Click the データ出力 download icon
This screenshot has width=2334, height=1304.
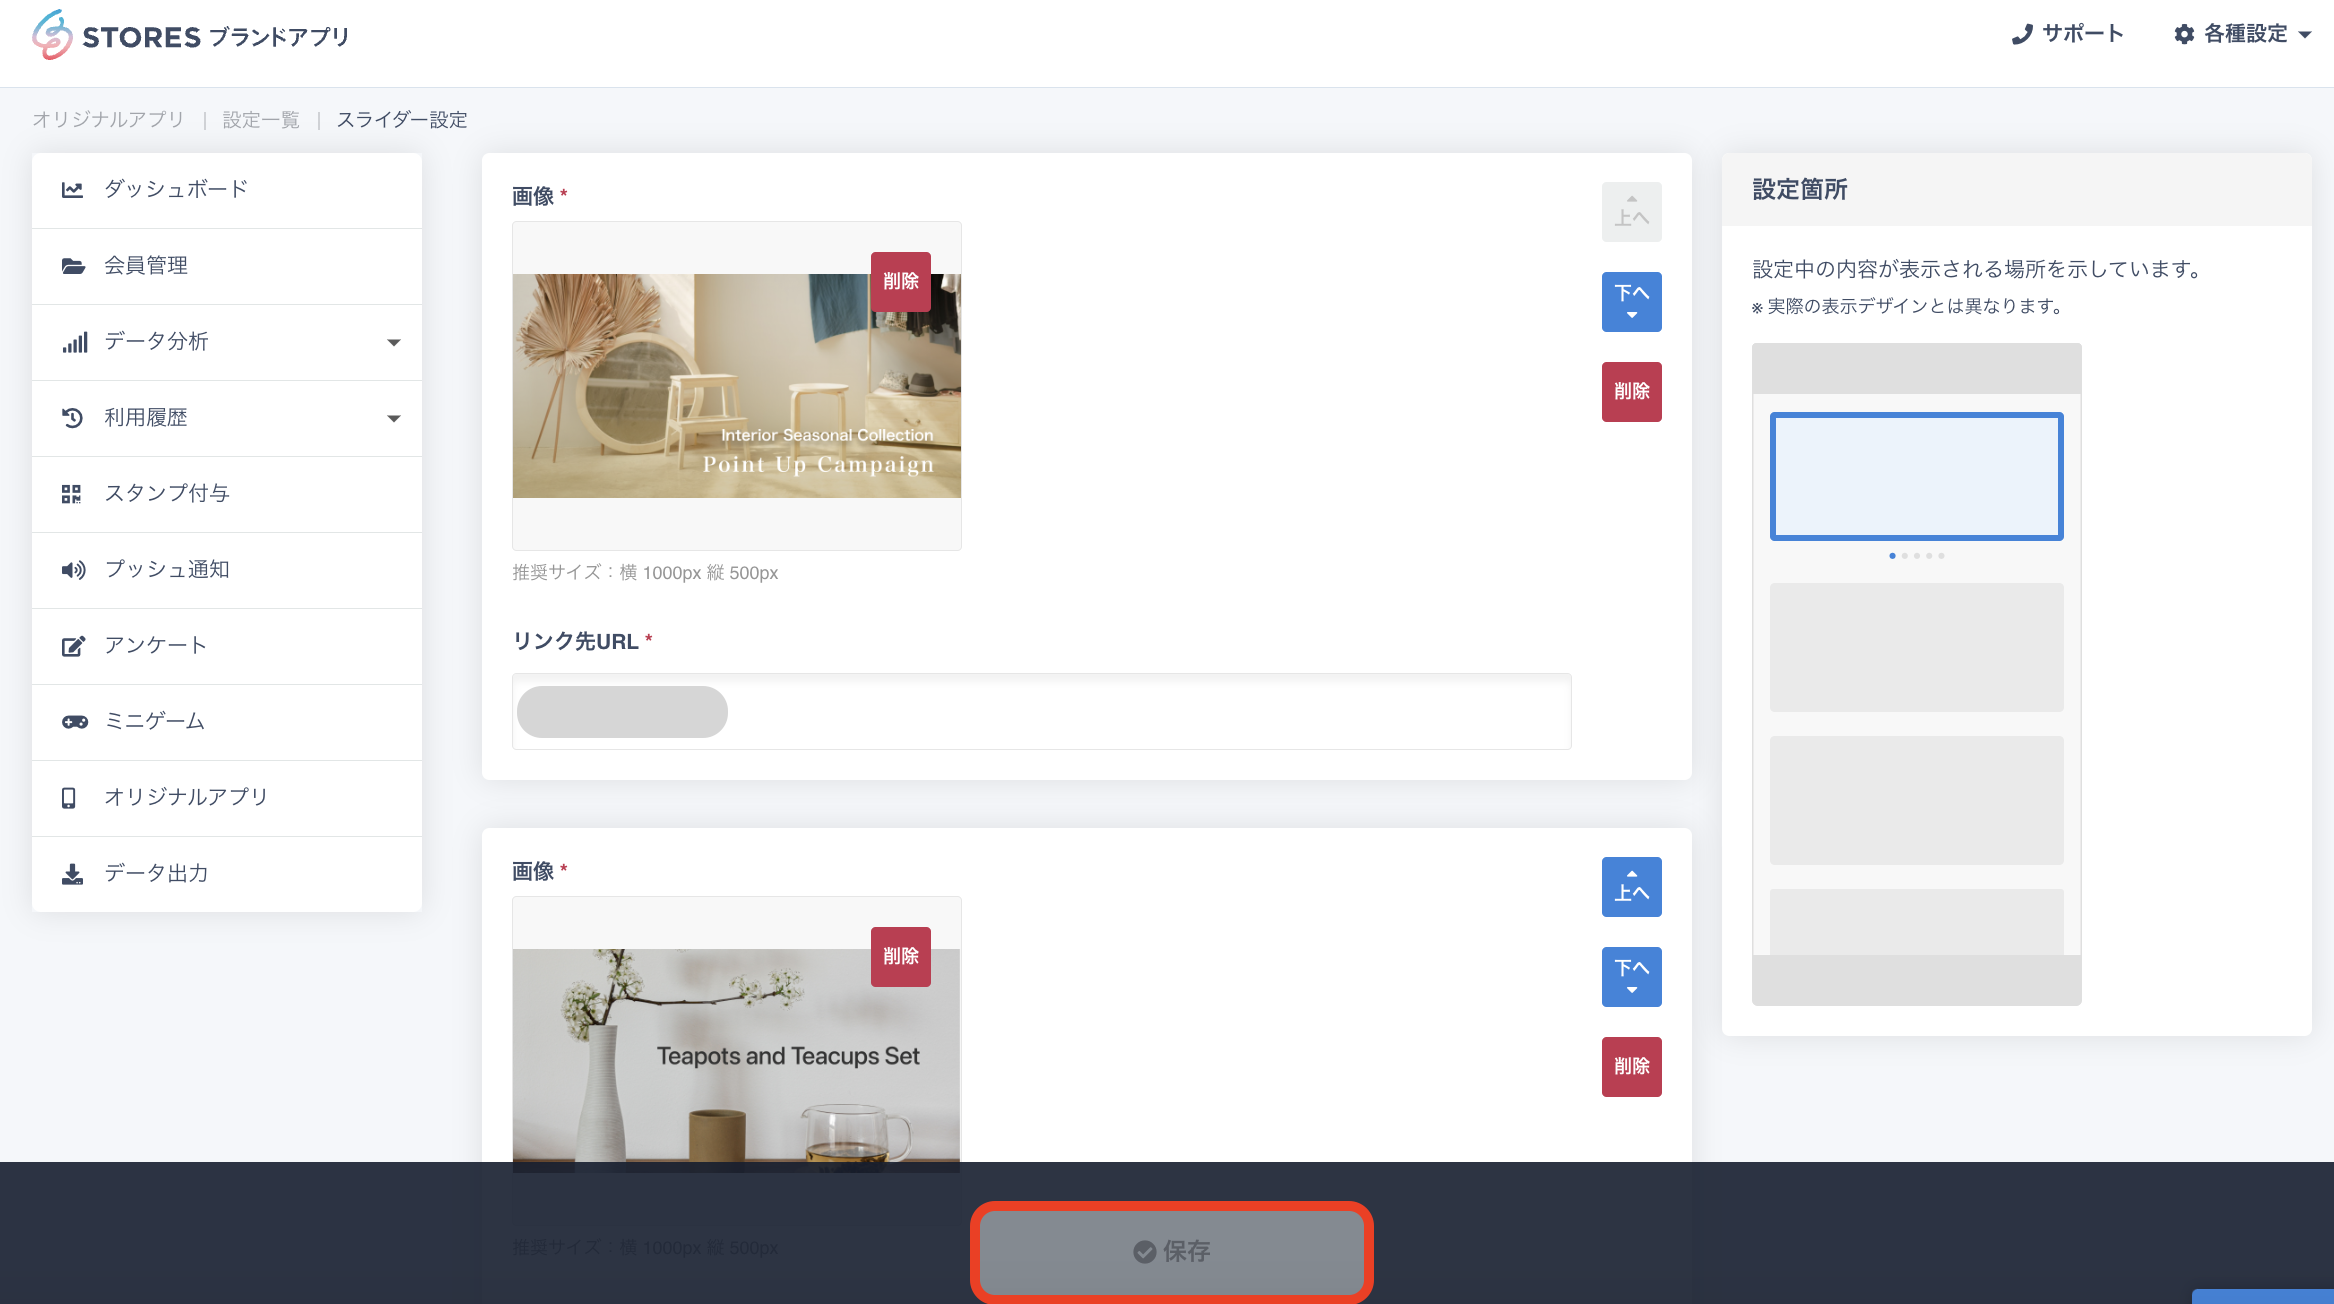72,874
